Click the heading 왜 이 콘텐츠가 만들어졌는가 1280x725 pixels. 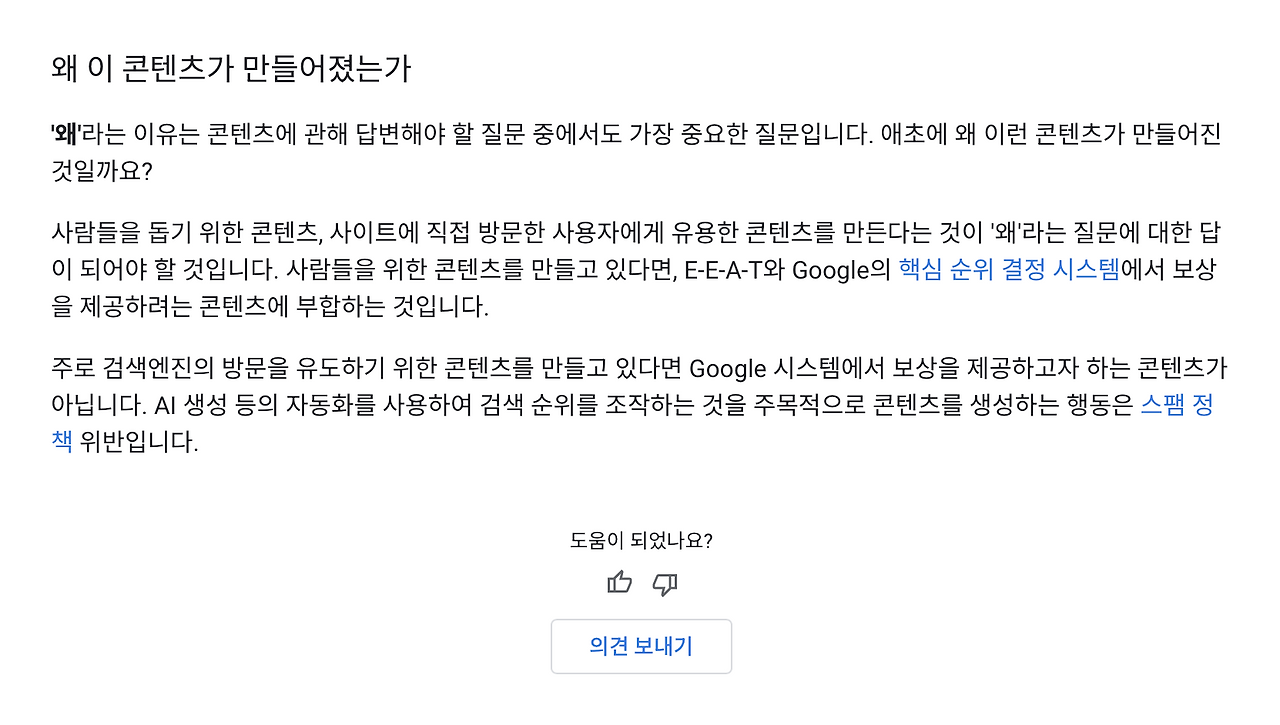[231, 70]
